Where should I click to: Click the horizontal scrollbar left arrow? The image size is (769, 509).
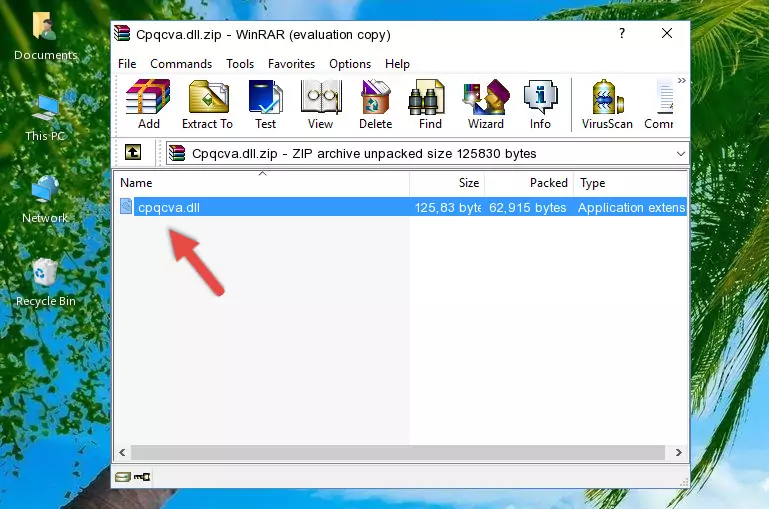123,452
